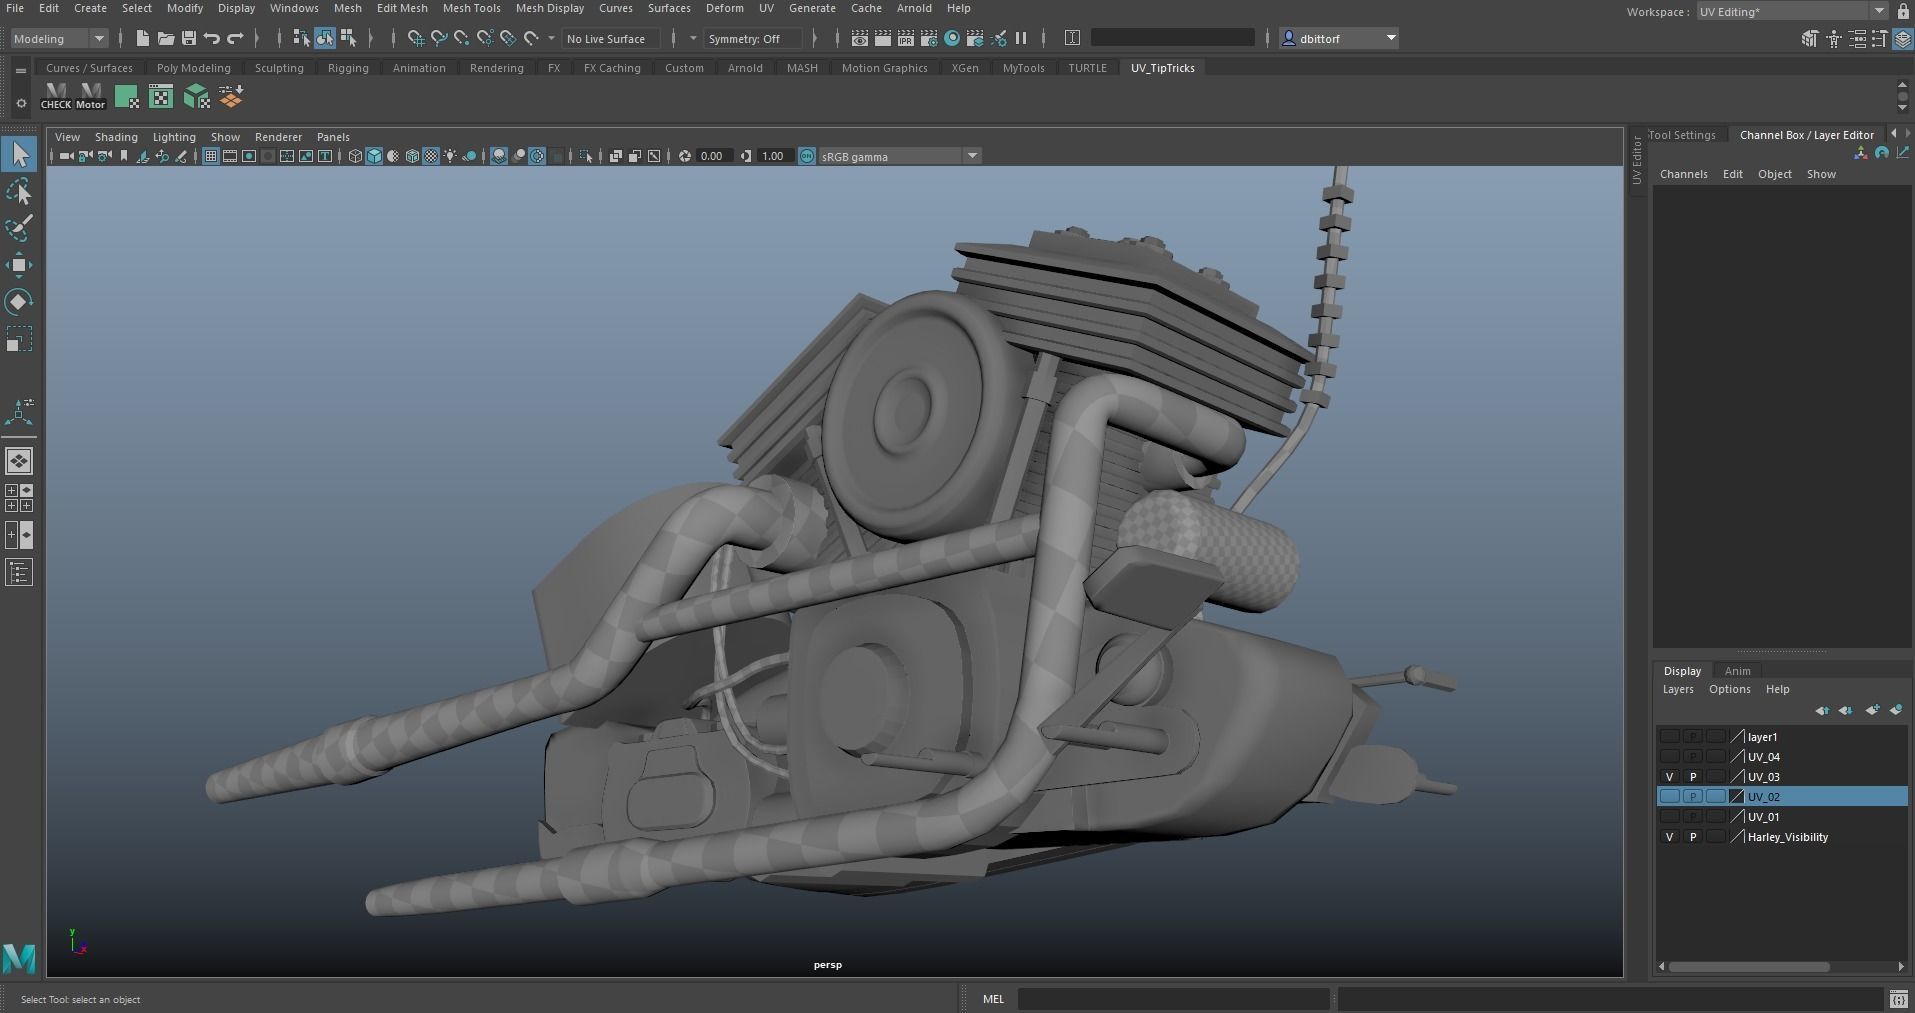Screen dimensions: 1915x1013
Task: Save the scene with floppy icon
Action: click(x=188, y=38)
